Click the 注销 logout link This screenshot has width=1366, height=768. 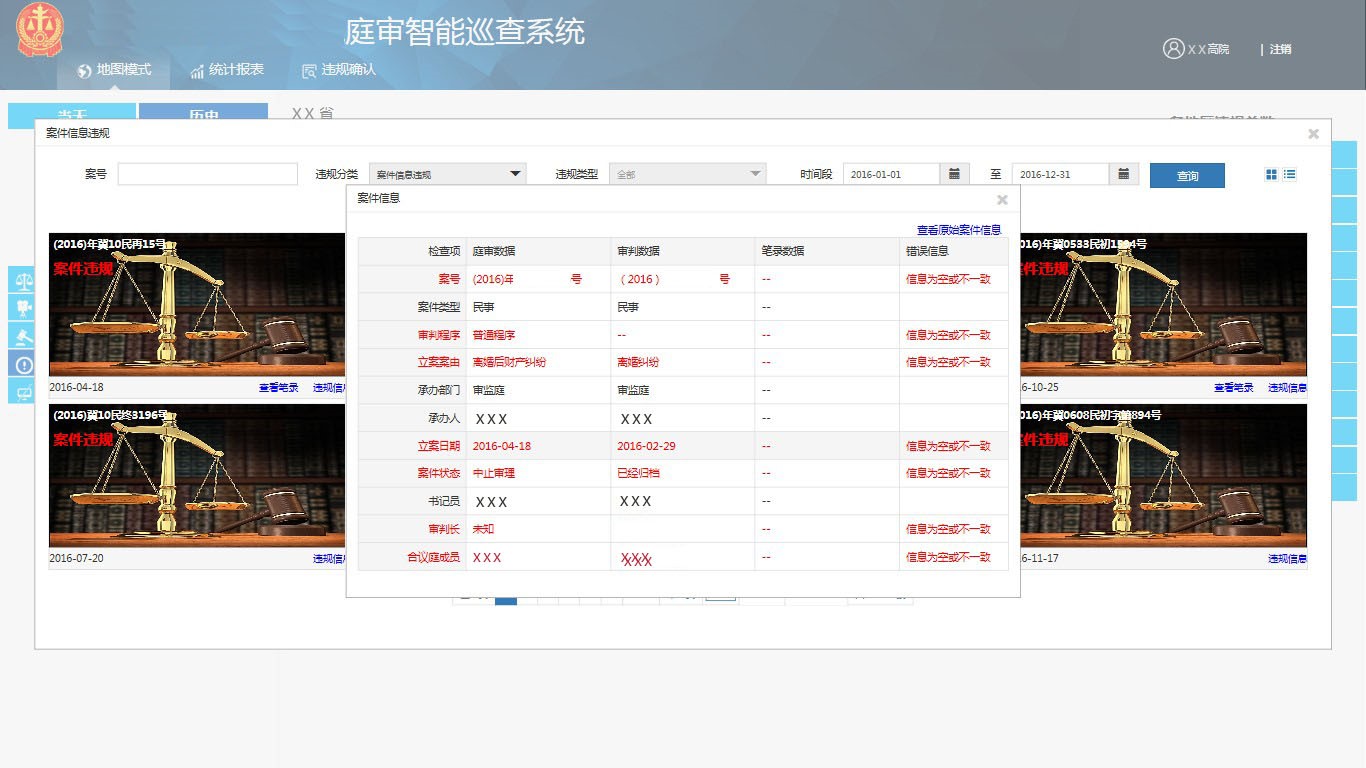click(1280, 49)
